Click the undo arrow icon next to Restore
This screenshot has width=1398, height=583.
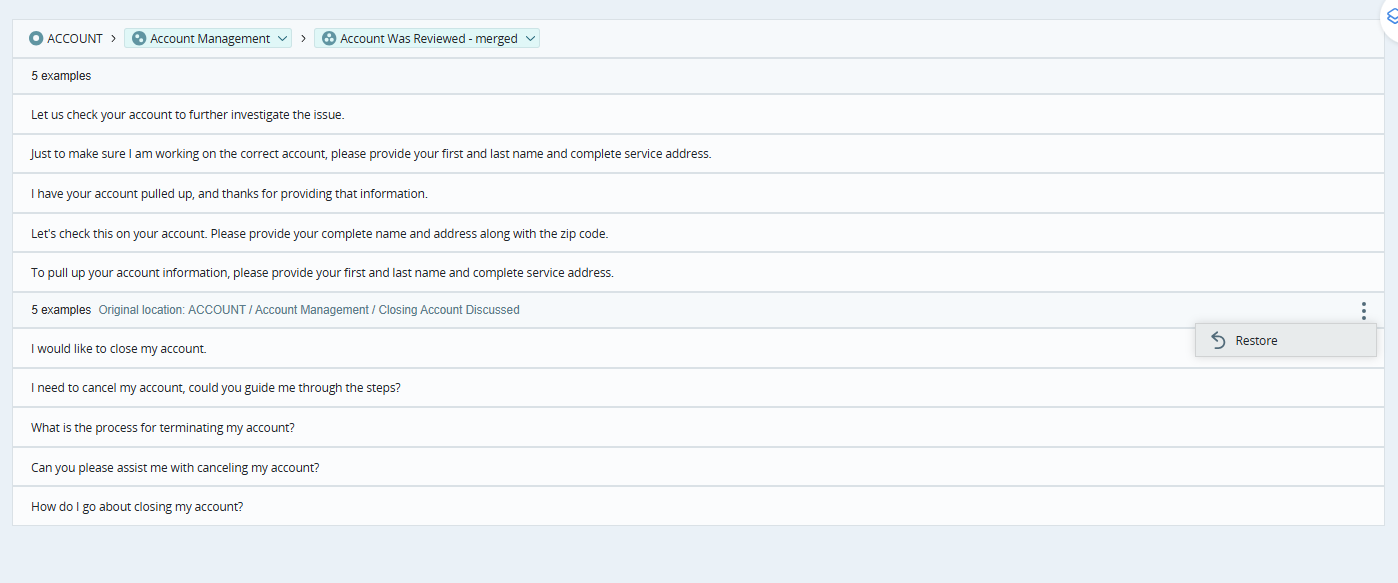pos(1218,340)
